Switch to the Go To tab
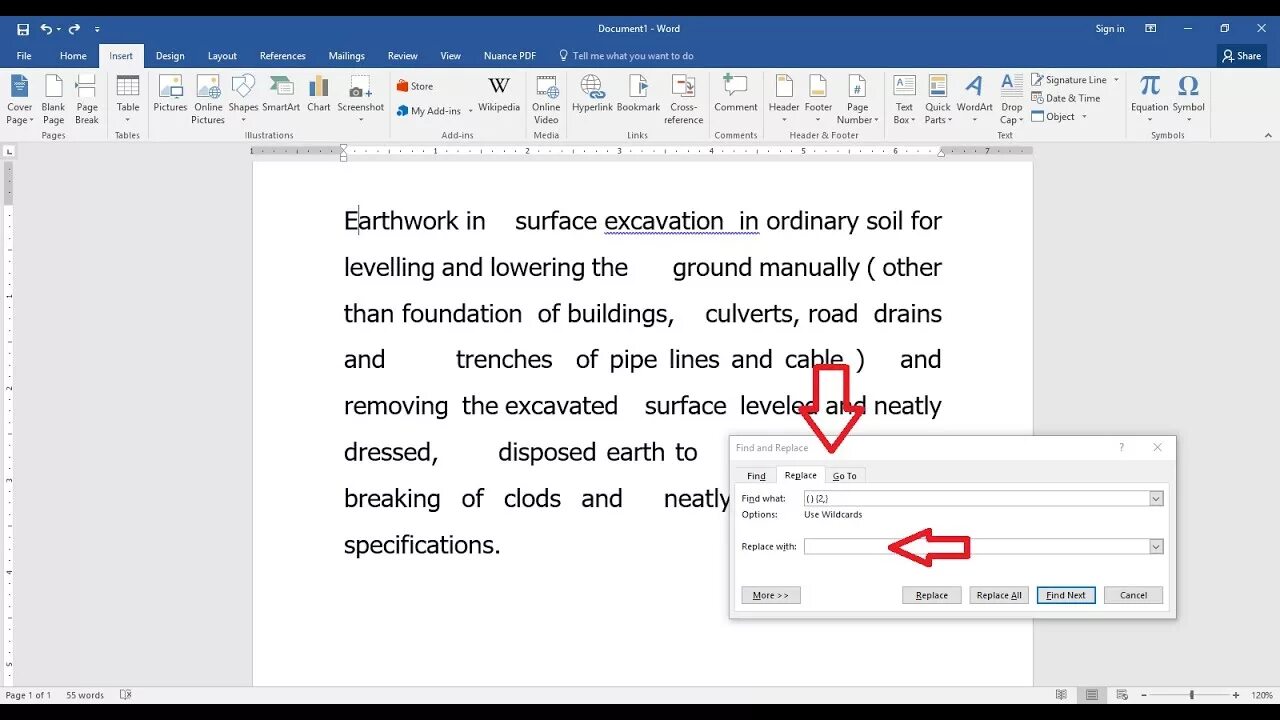The width and height of the screenshot is (1280, 720). pos(844,476)
